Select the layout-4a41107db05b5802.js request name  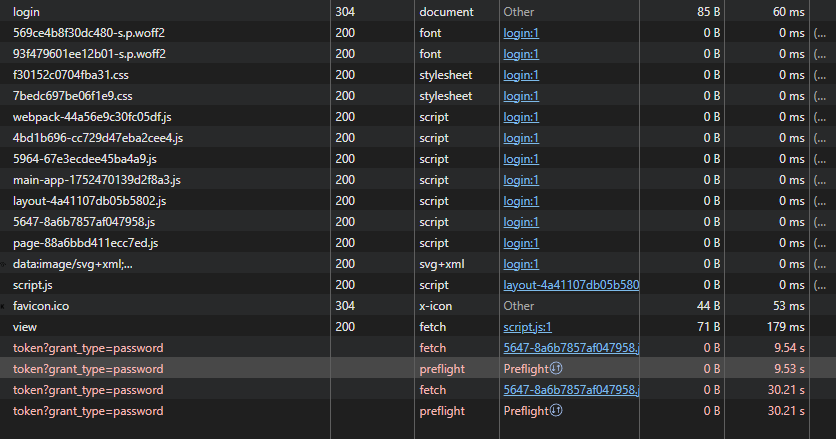click(90, 201)
